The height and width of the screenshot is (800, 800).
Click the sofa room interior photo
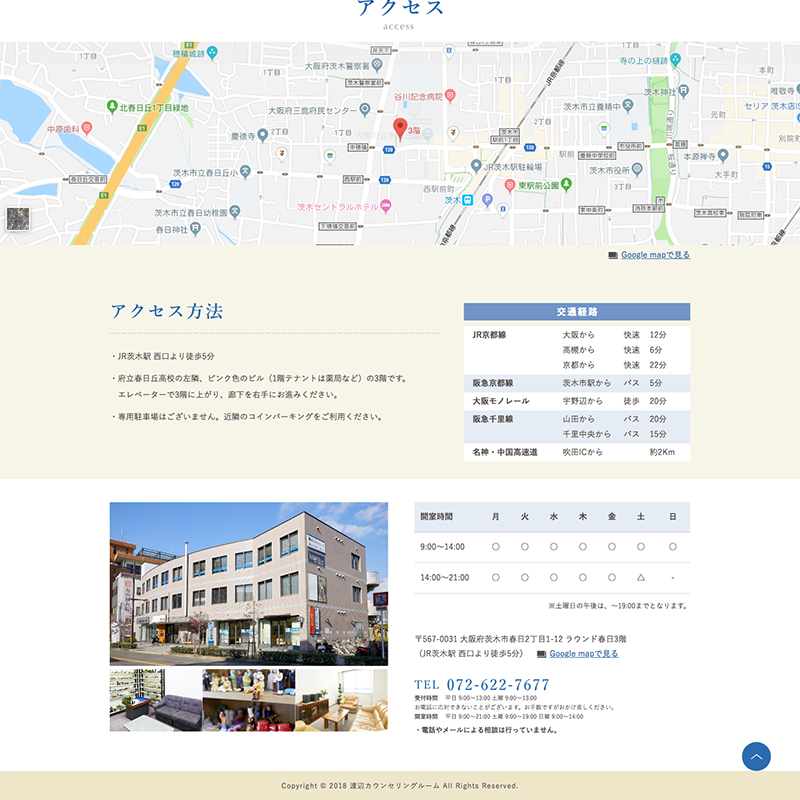click(x=156, y=700)
